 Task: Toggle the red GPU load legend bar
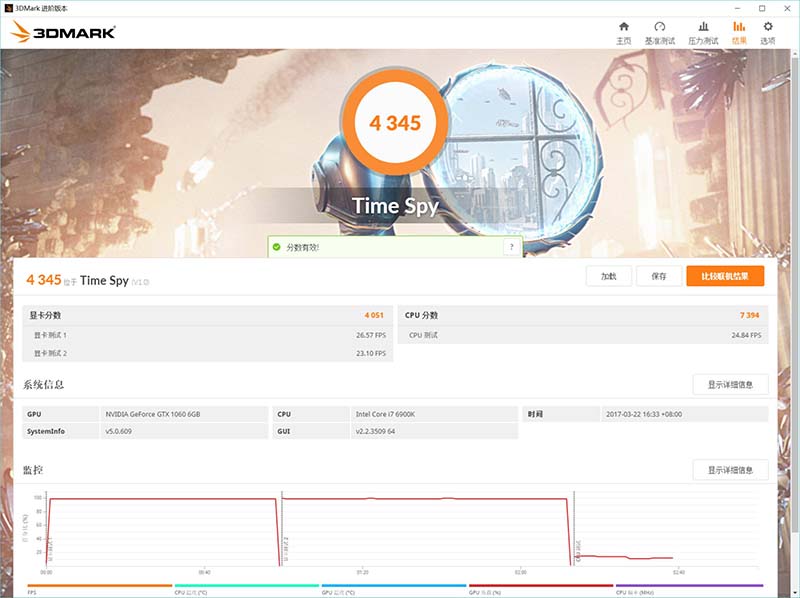[x=541, y=586]
